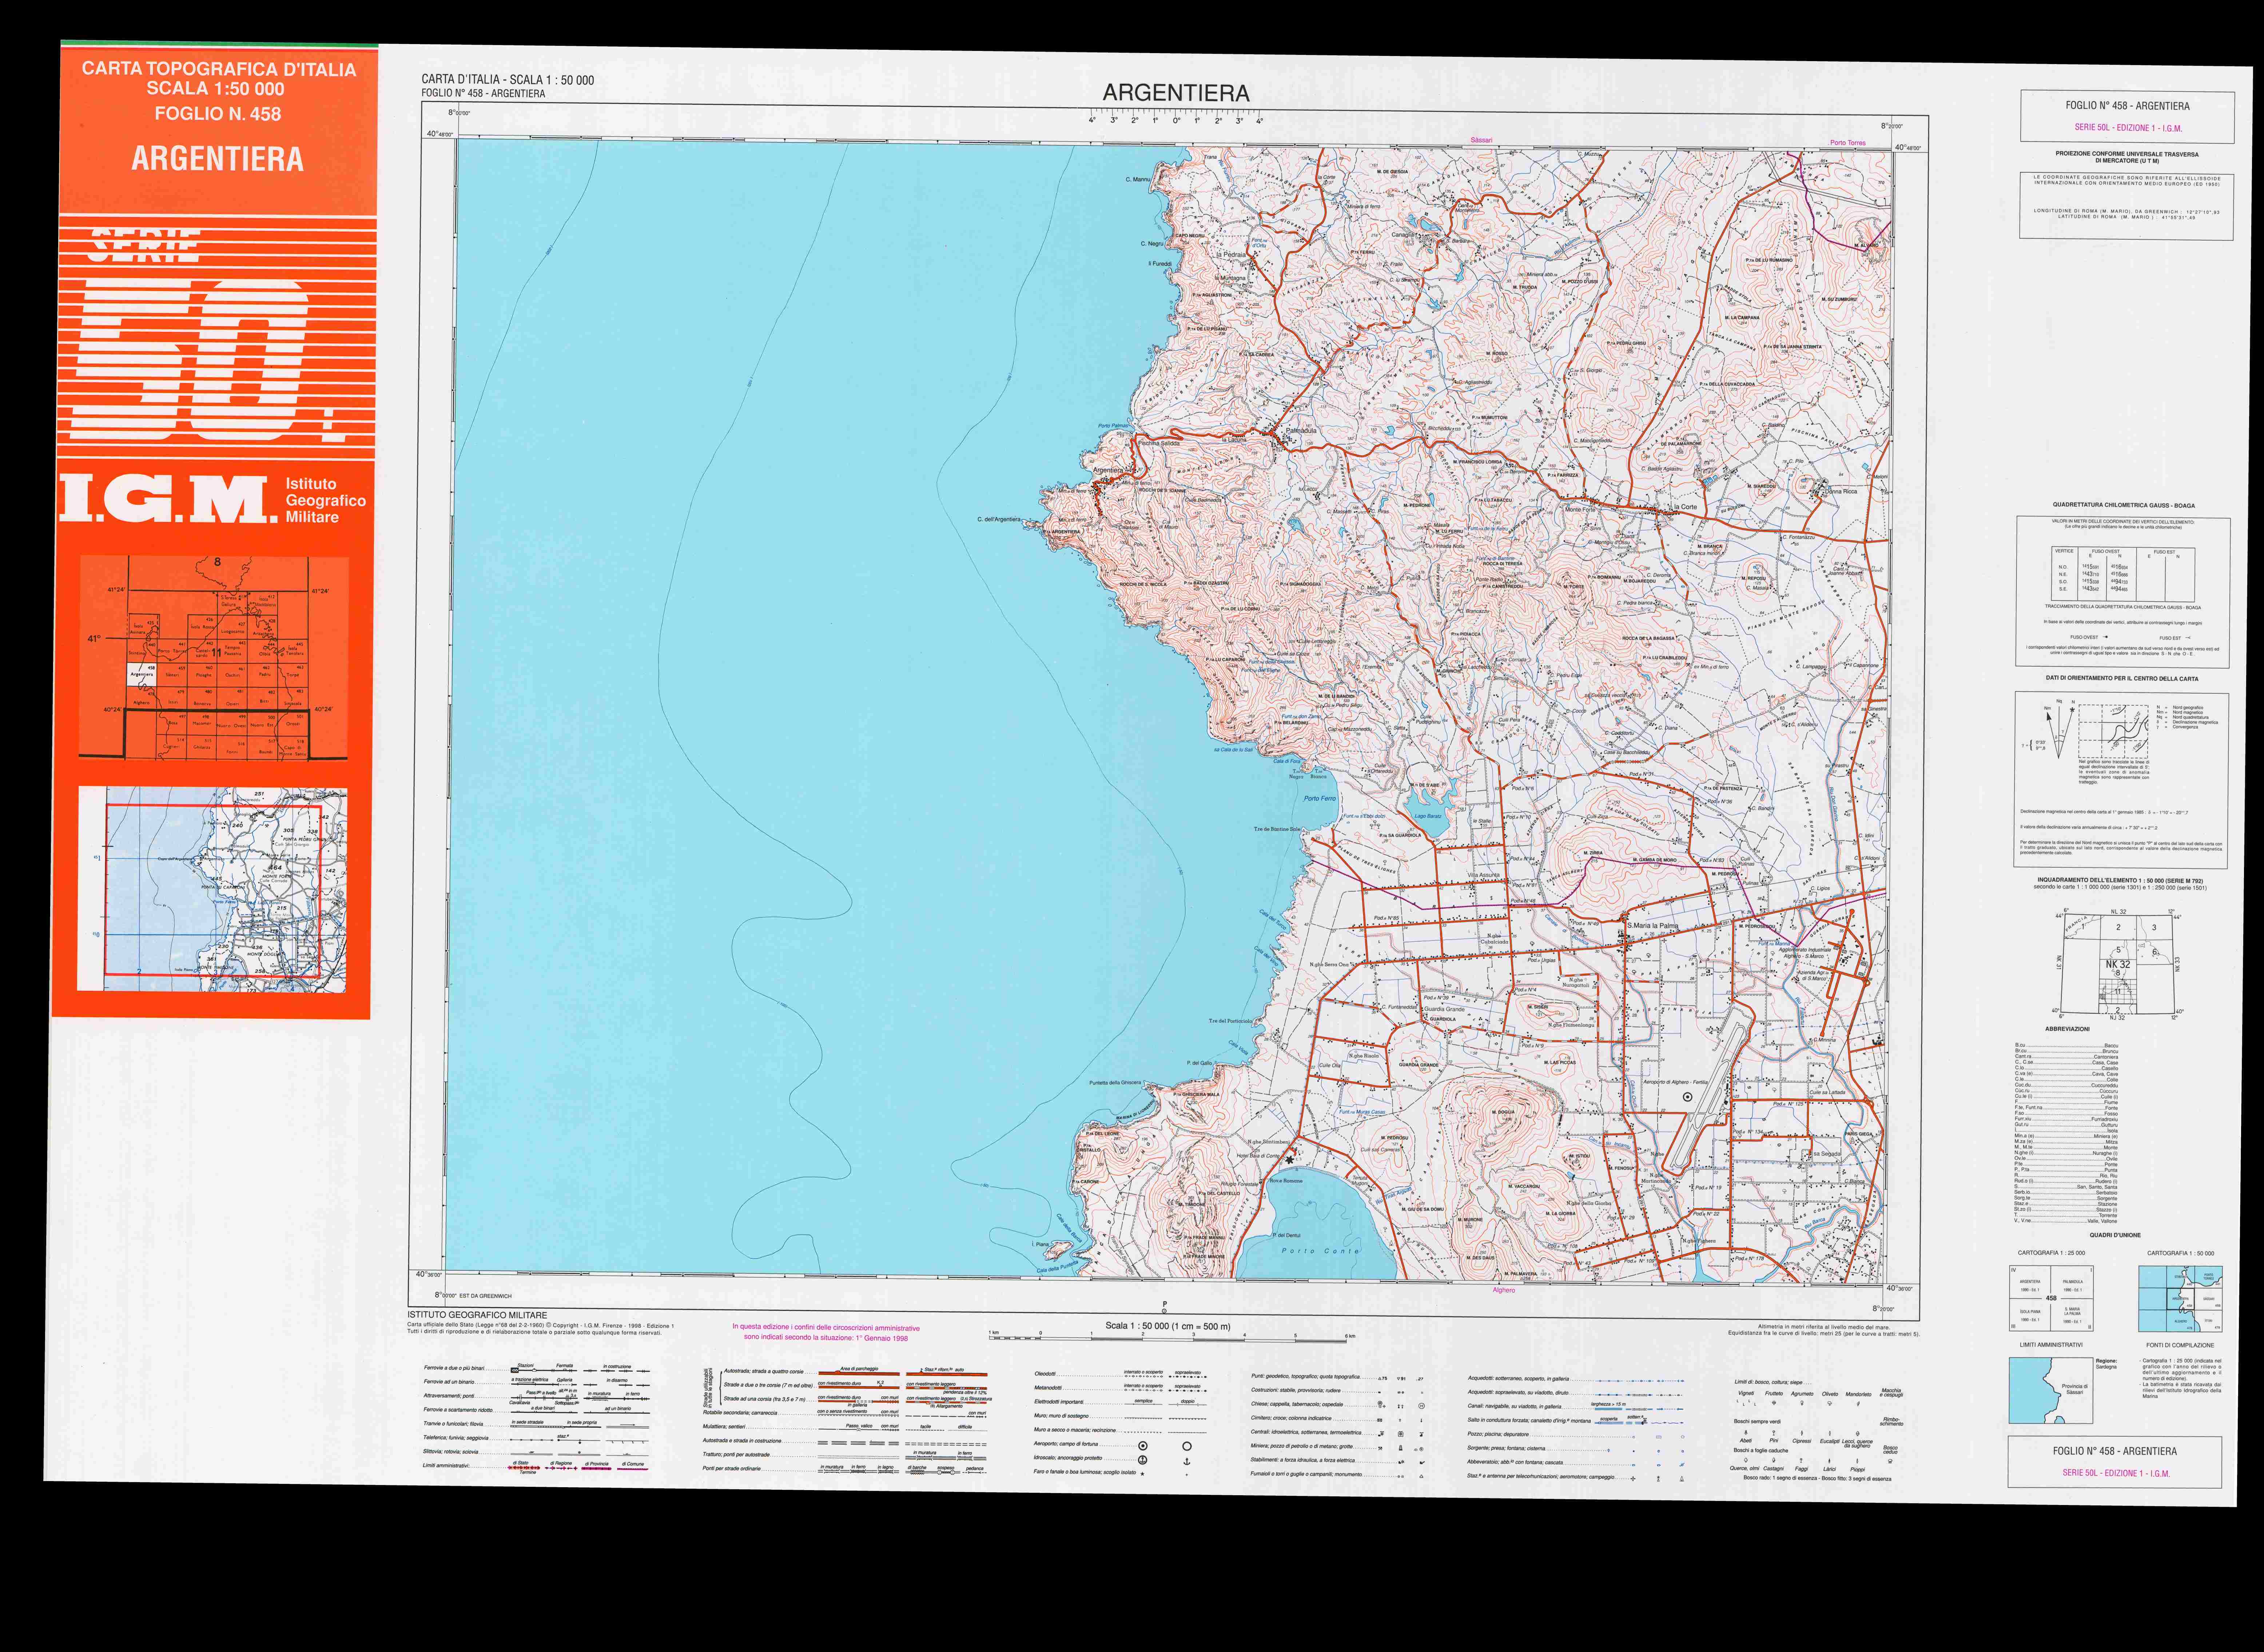Click the 'QUADRETTATURA CHILOMETRICA GAUSS - BOAGA' heading
The image size is (2264, 1652).
coord(2124,505)
